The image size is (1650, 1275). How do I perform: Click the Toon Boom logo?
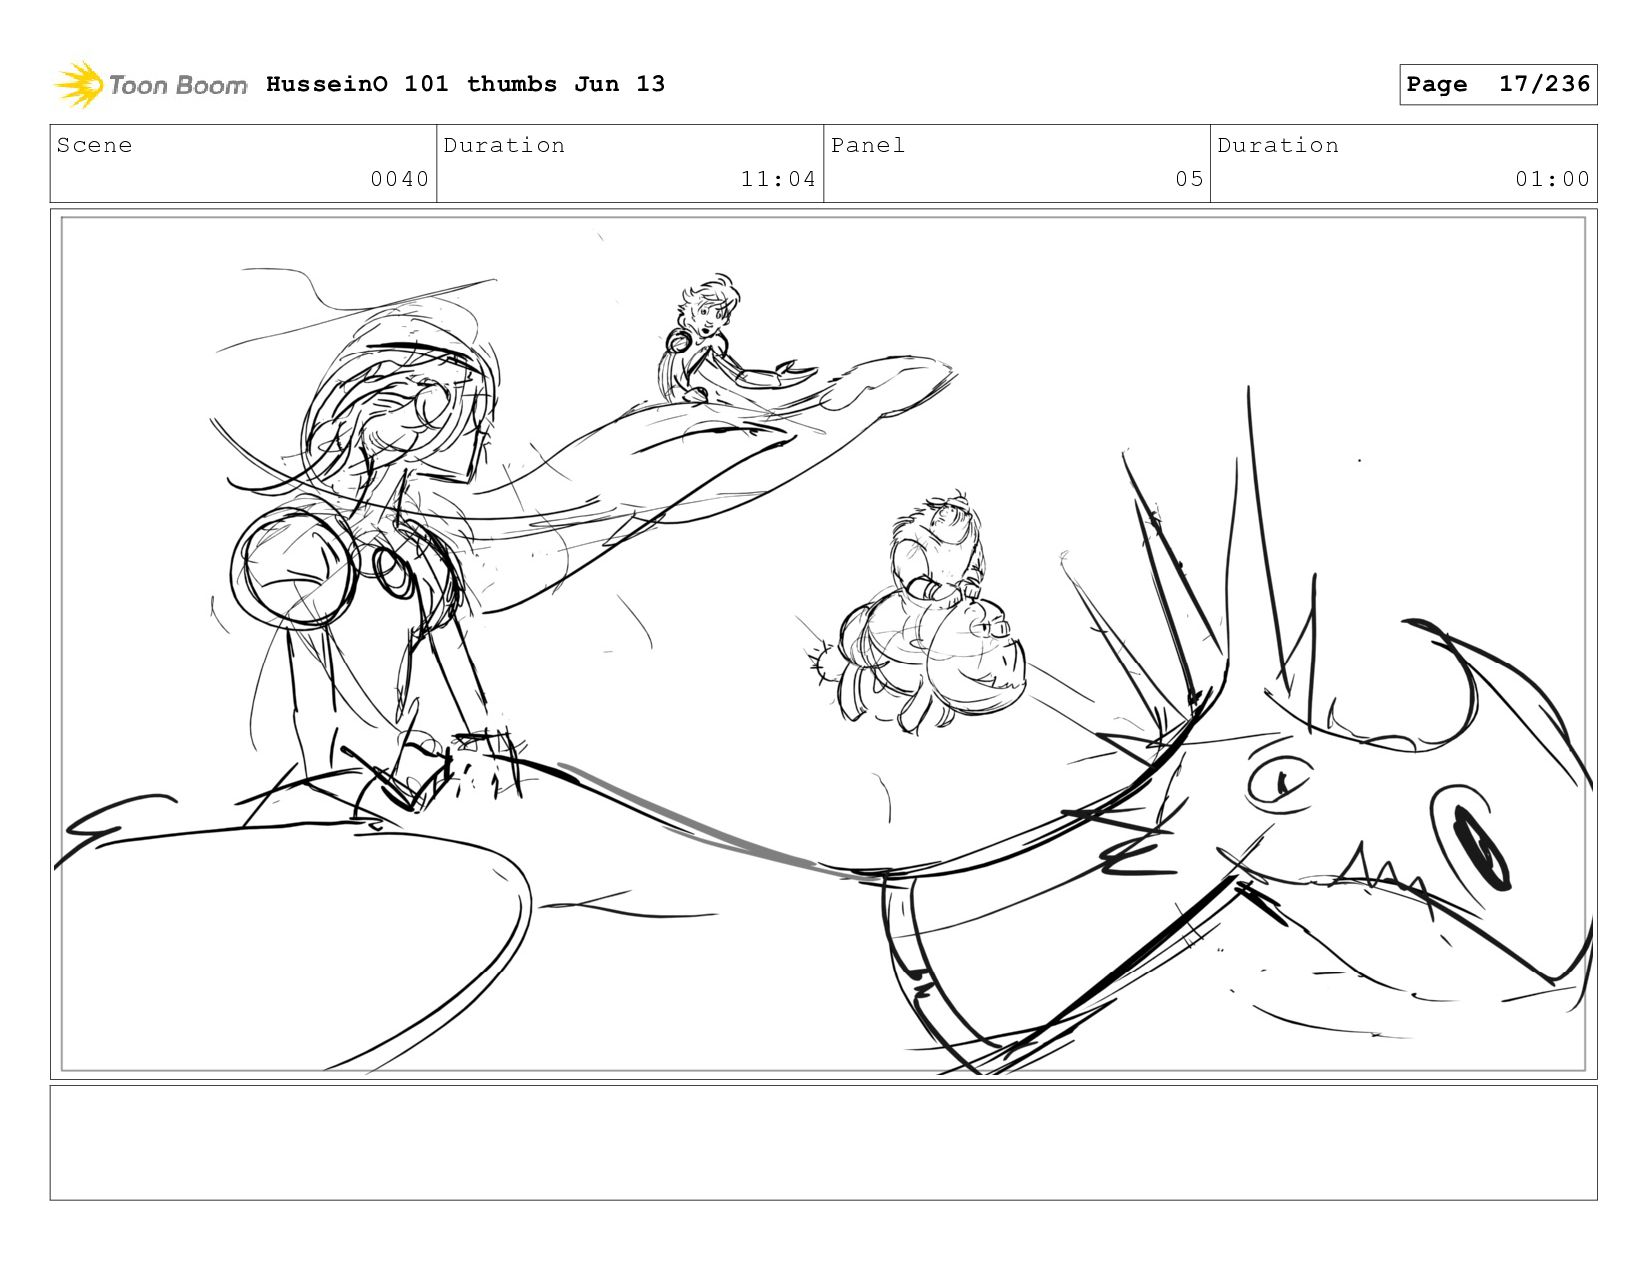click(150, 85)
